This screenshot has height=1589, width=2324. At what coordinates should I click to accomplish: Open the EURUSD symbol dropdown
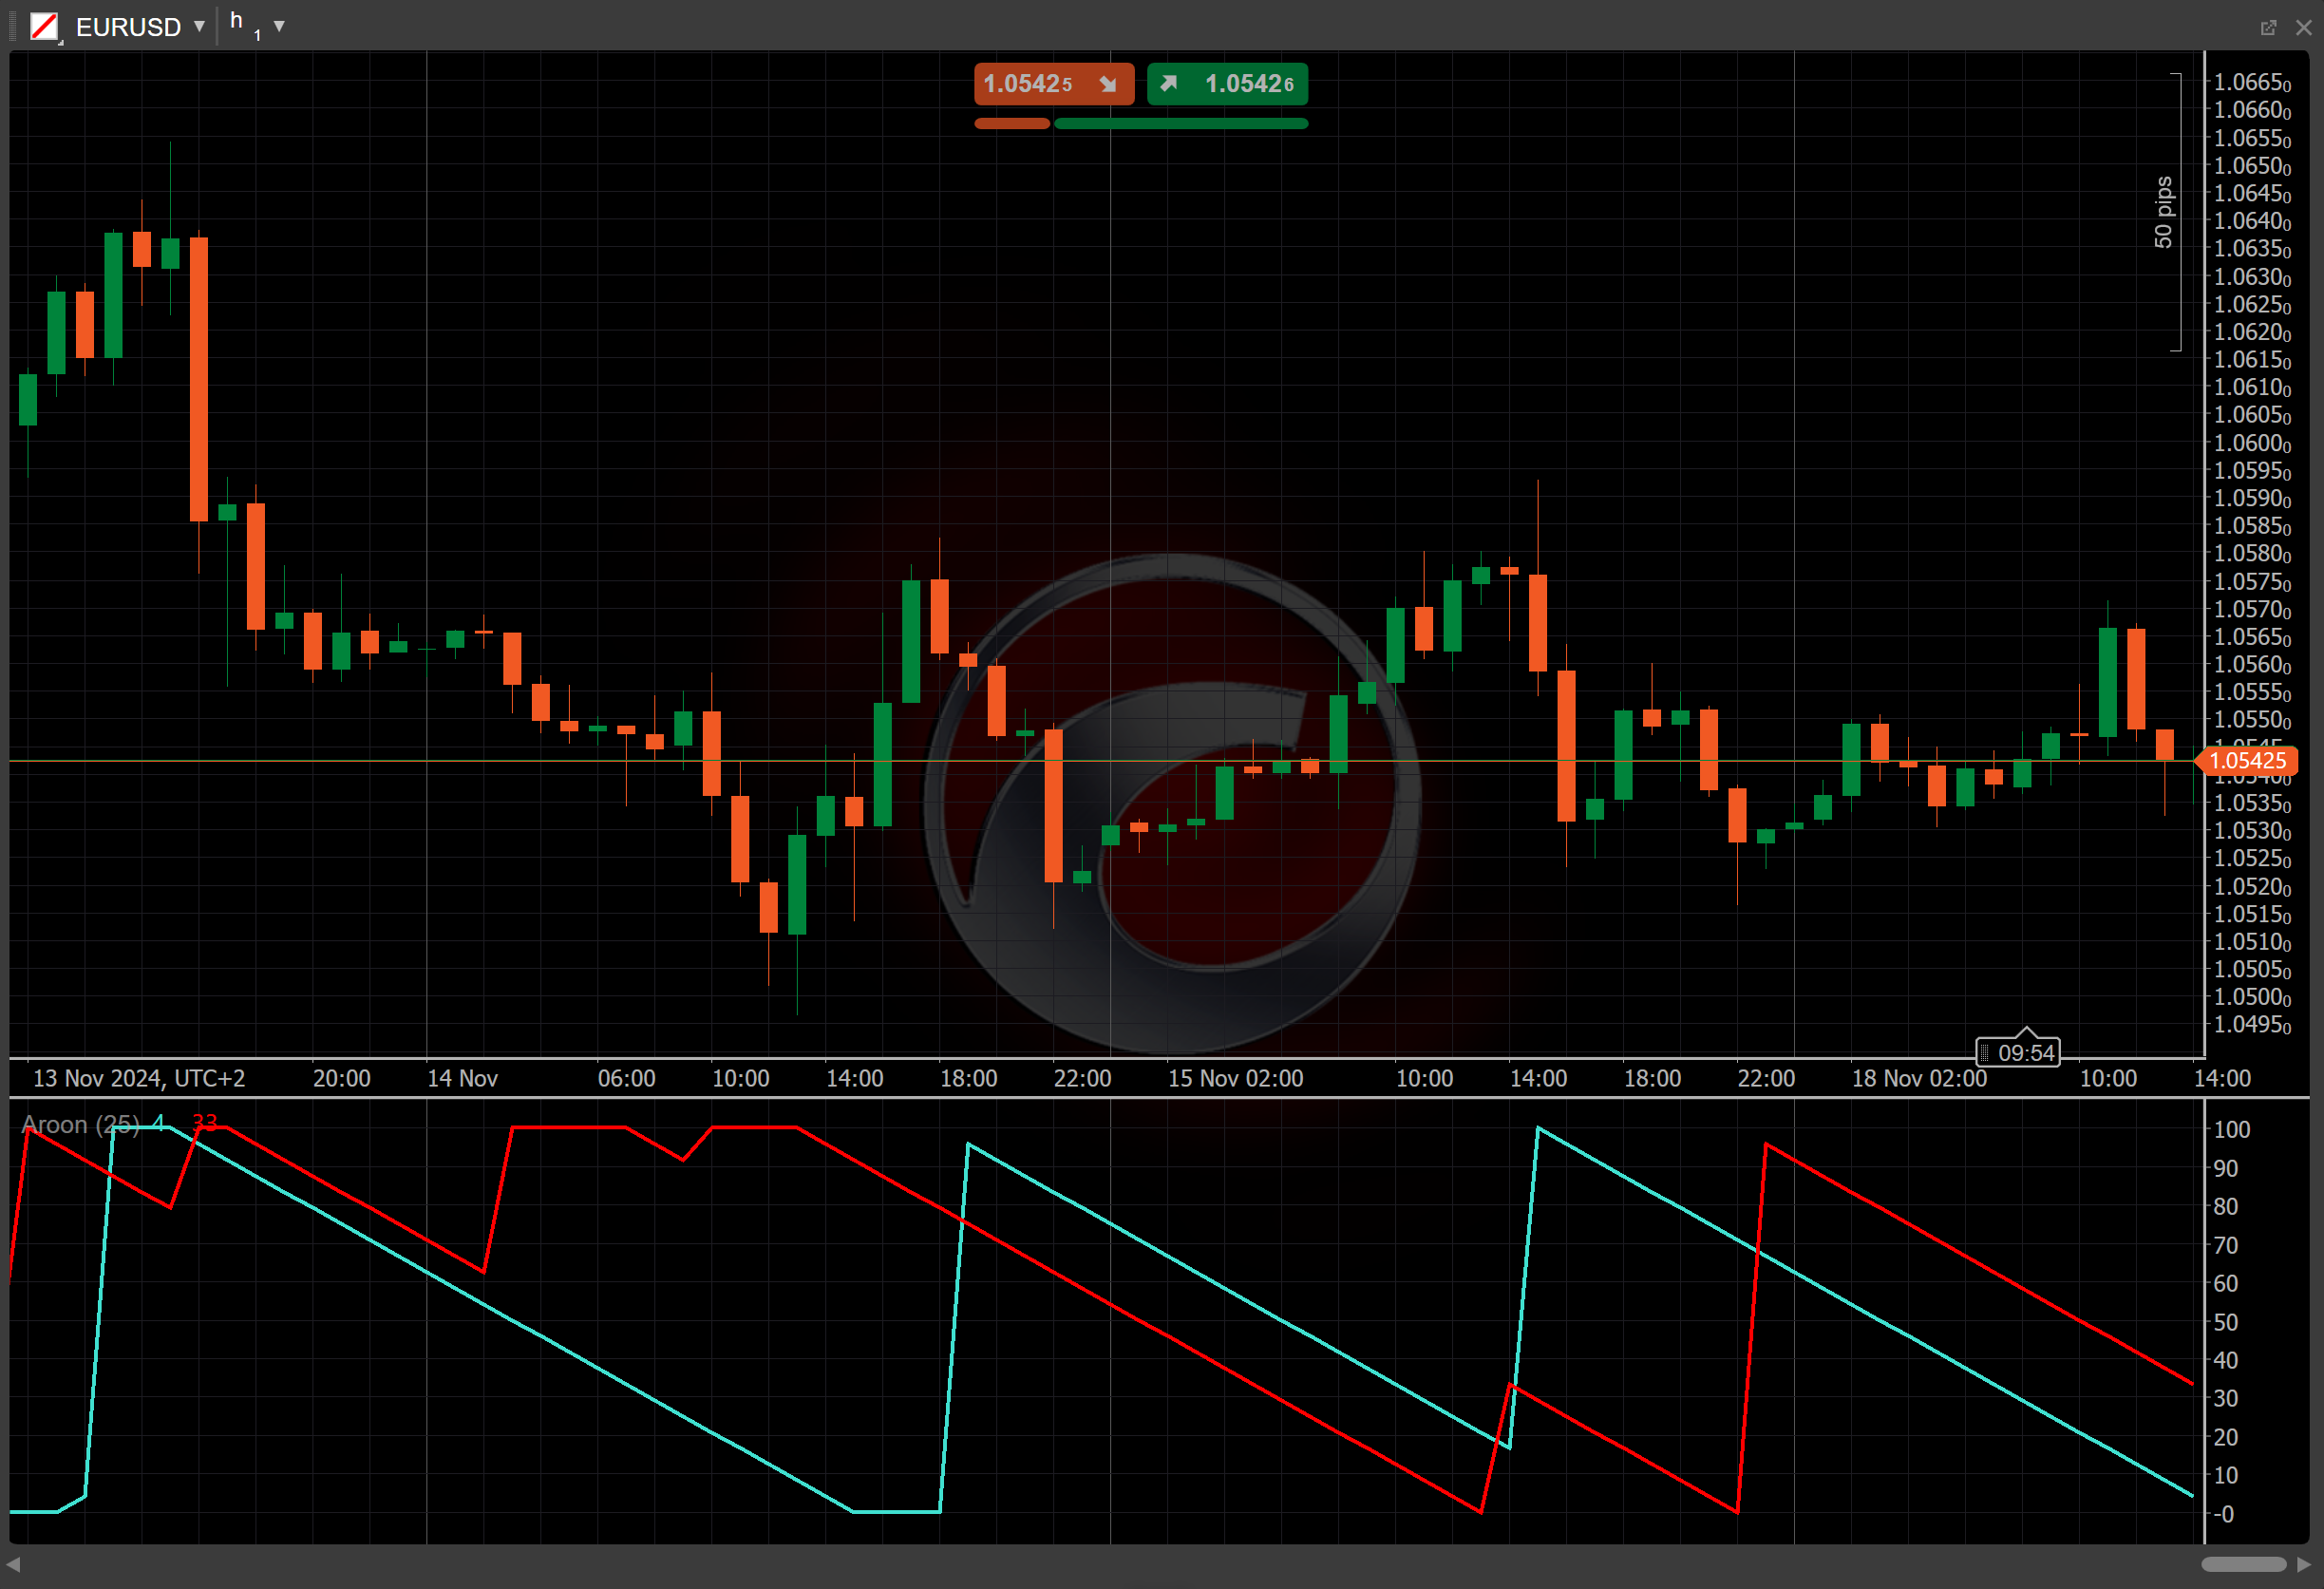pos(200,26)
